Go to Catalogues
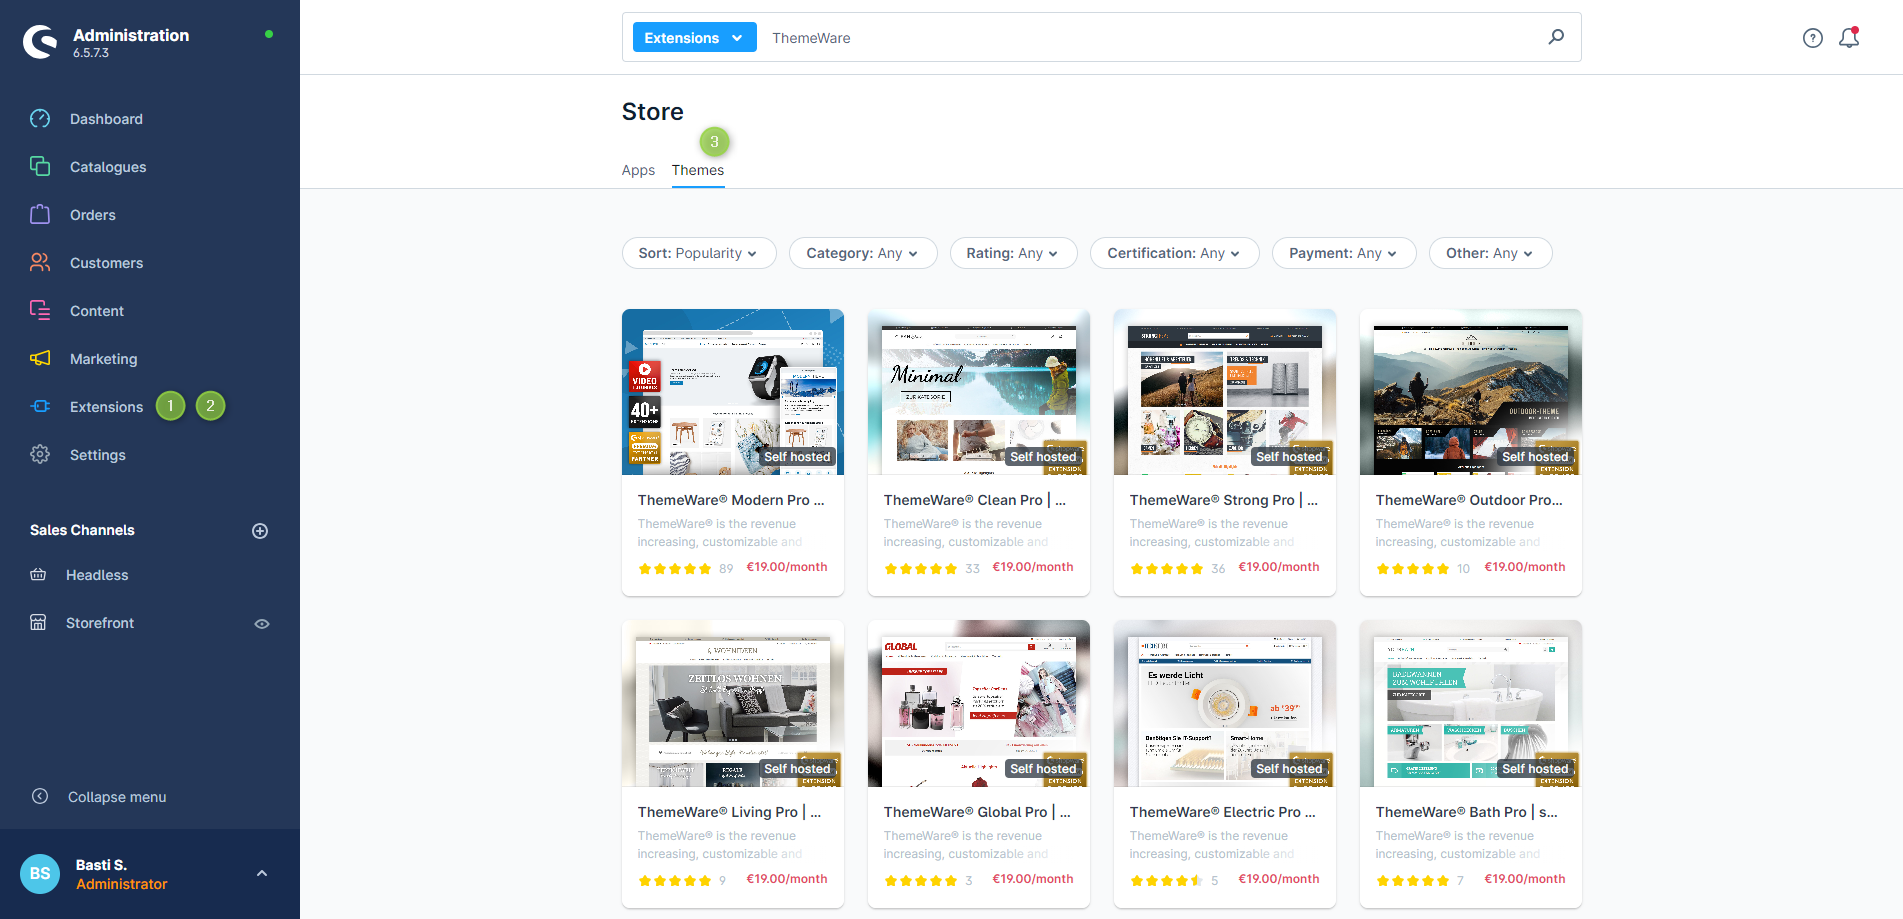Image resolution: width=1903 pixels, height=919 pixels. [x=108, y=167]
